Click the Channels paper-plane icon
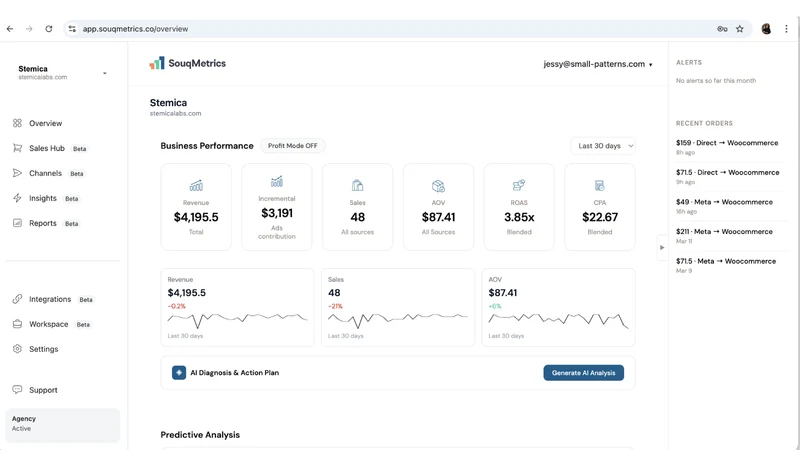Image resolution: width=800 pixels, height=450 pixels. [x=17, y=173]
